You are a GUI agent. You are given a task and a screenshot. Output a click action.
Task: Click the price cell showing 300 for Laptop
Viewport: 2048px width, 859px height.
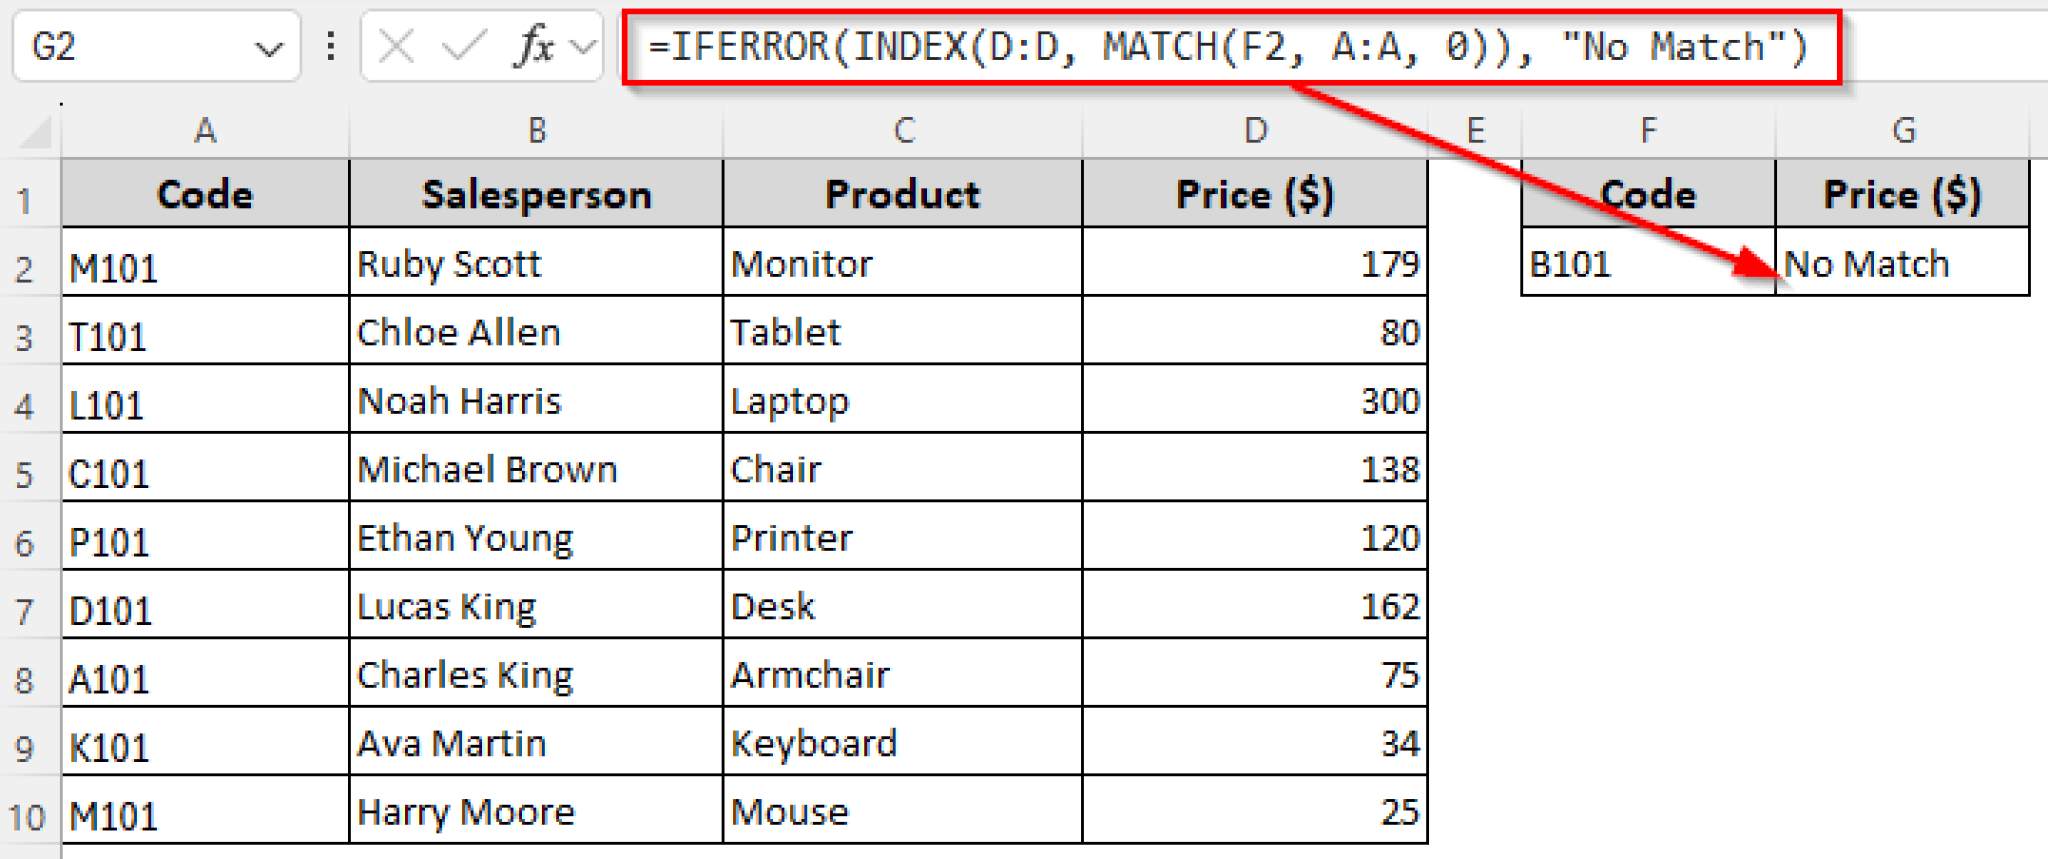[1255, 400]
